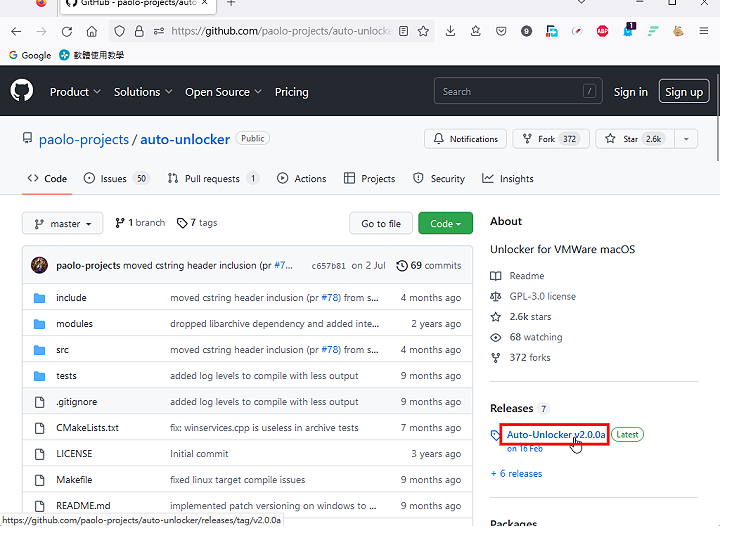Open the tests folder

tap(66, 376)
